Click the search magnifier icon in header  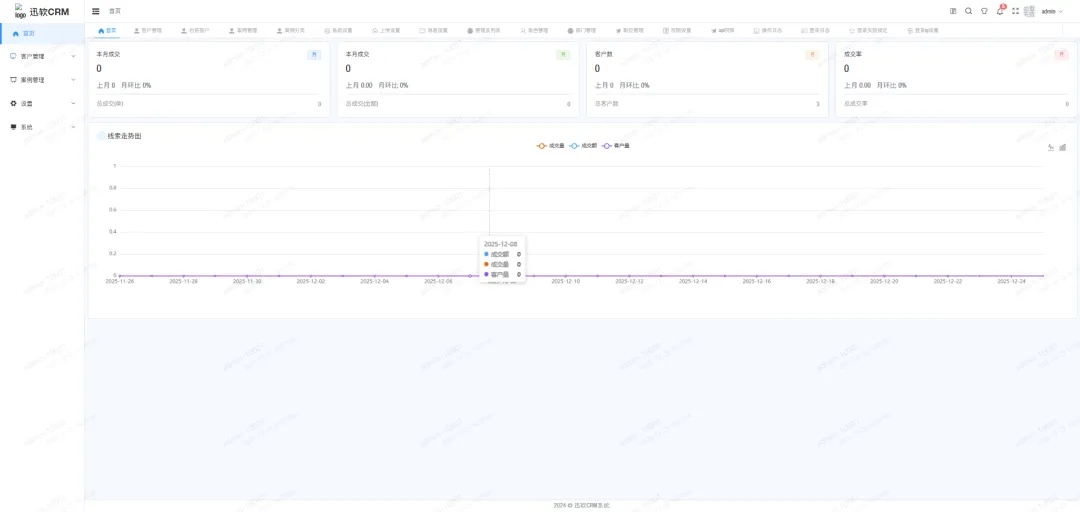(x=968, y=11)
